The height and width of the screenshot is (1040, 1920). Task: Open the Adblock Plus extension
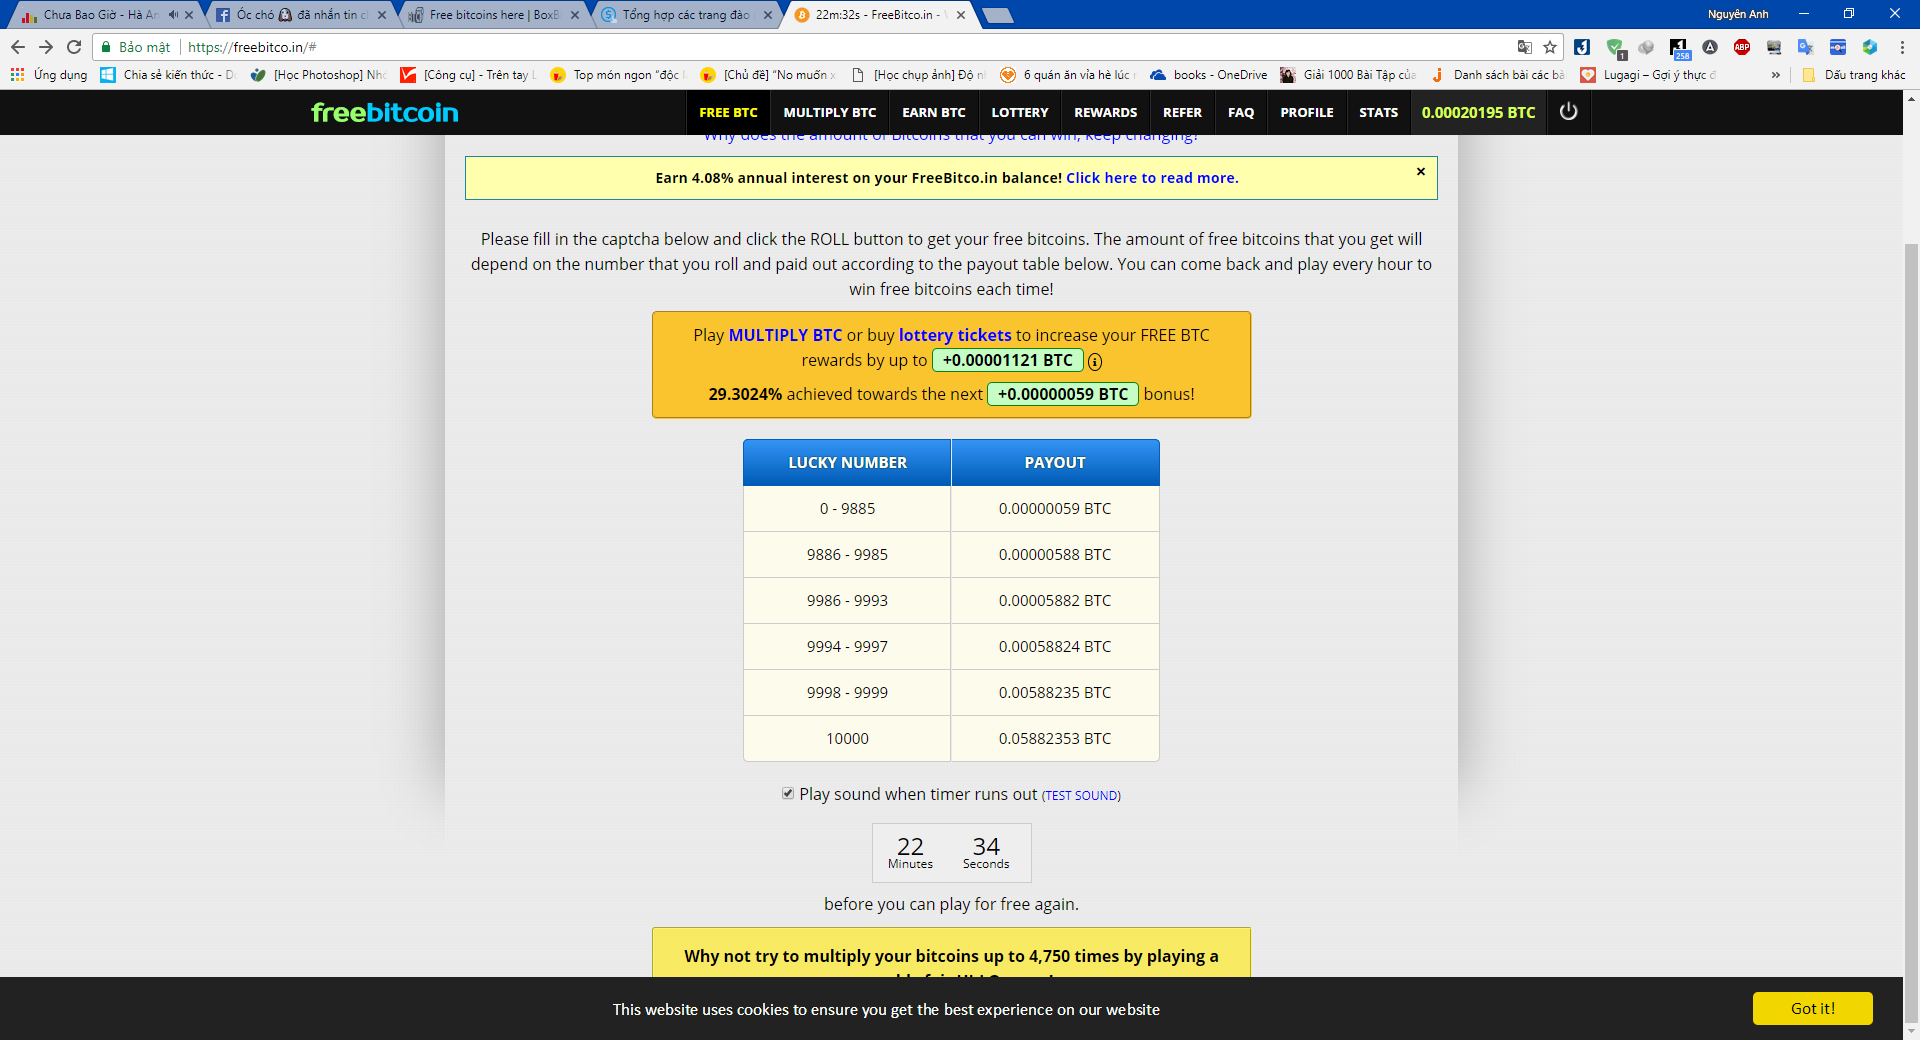point(1742,47)
